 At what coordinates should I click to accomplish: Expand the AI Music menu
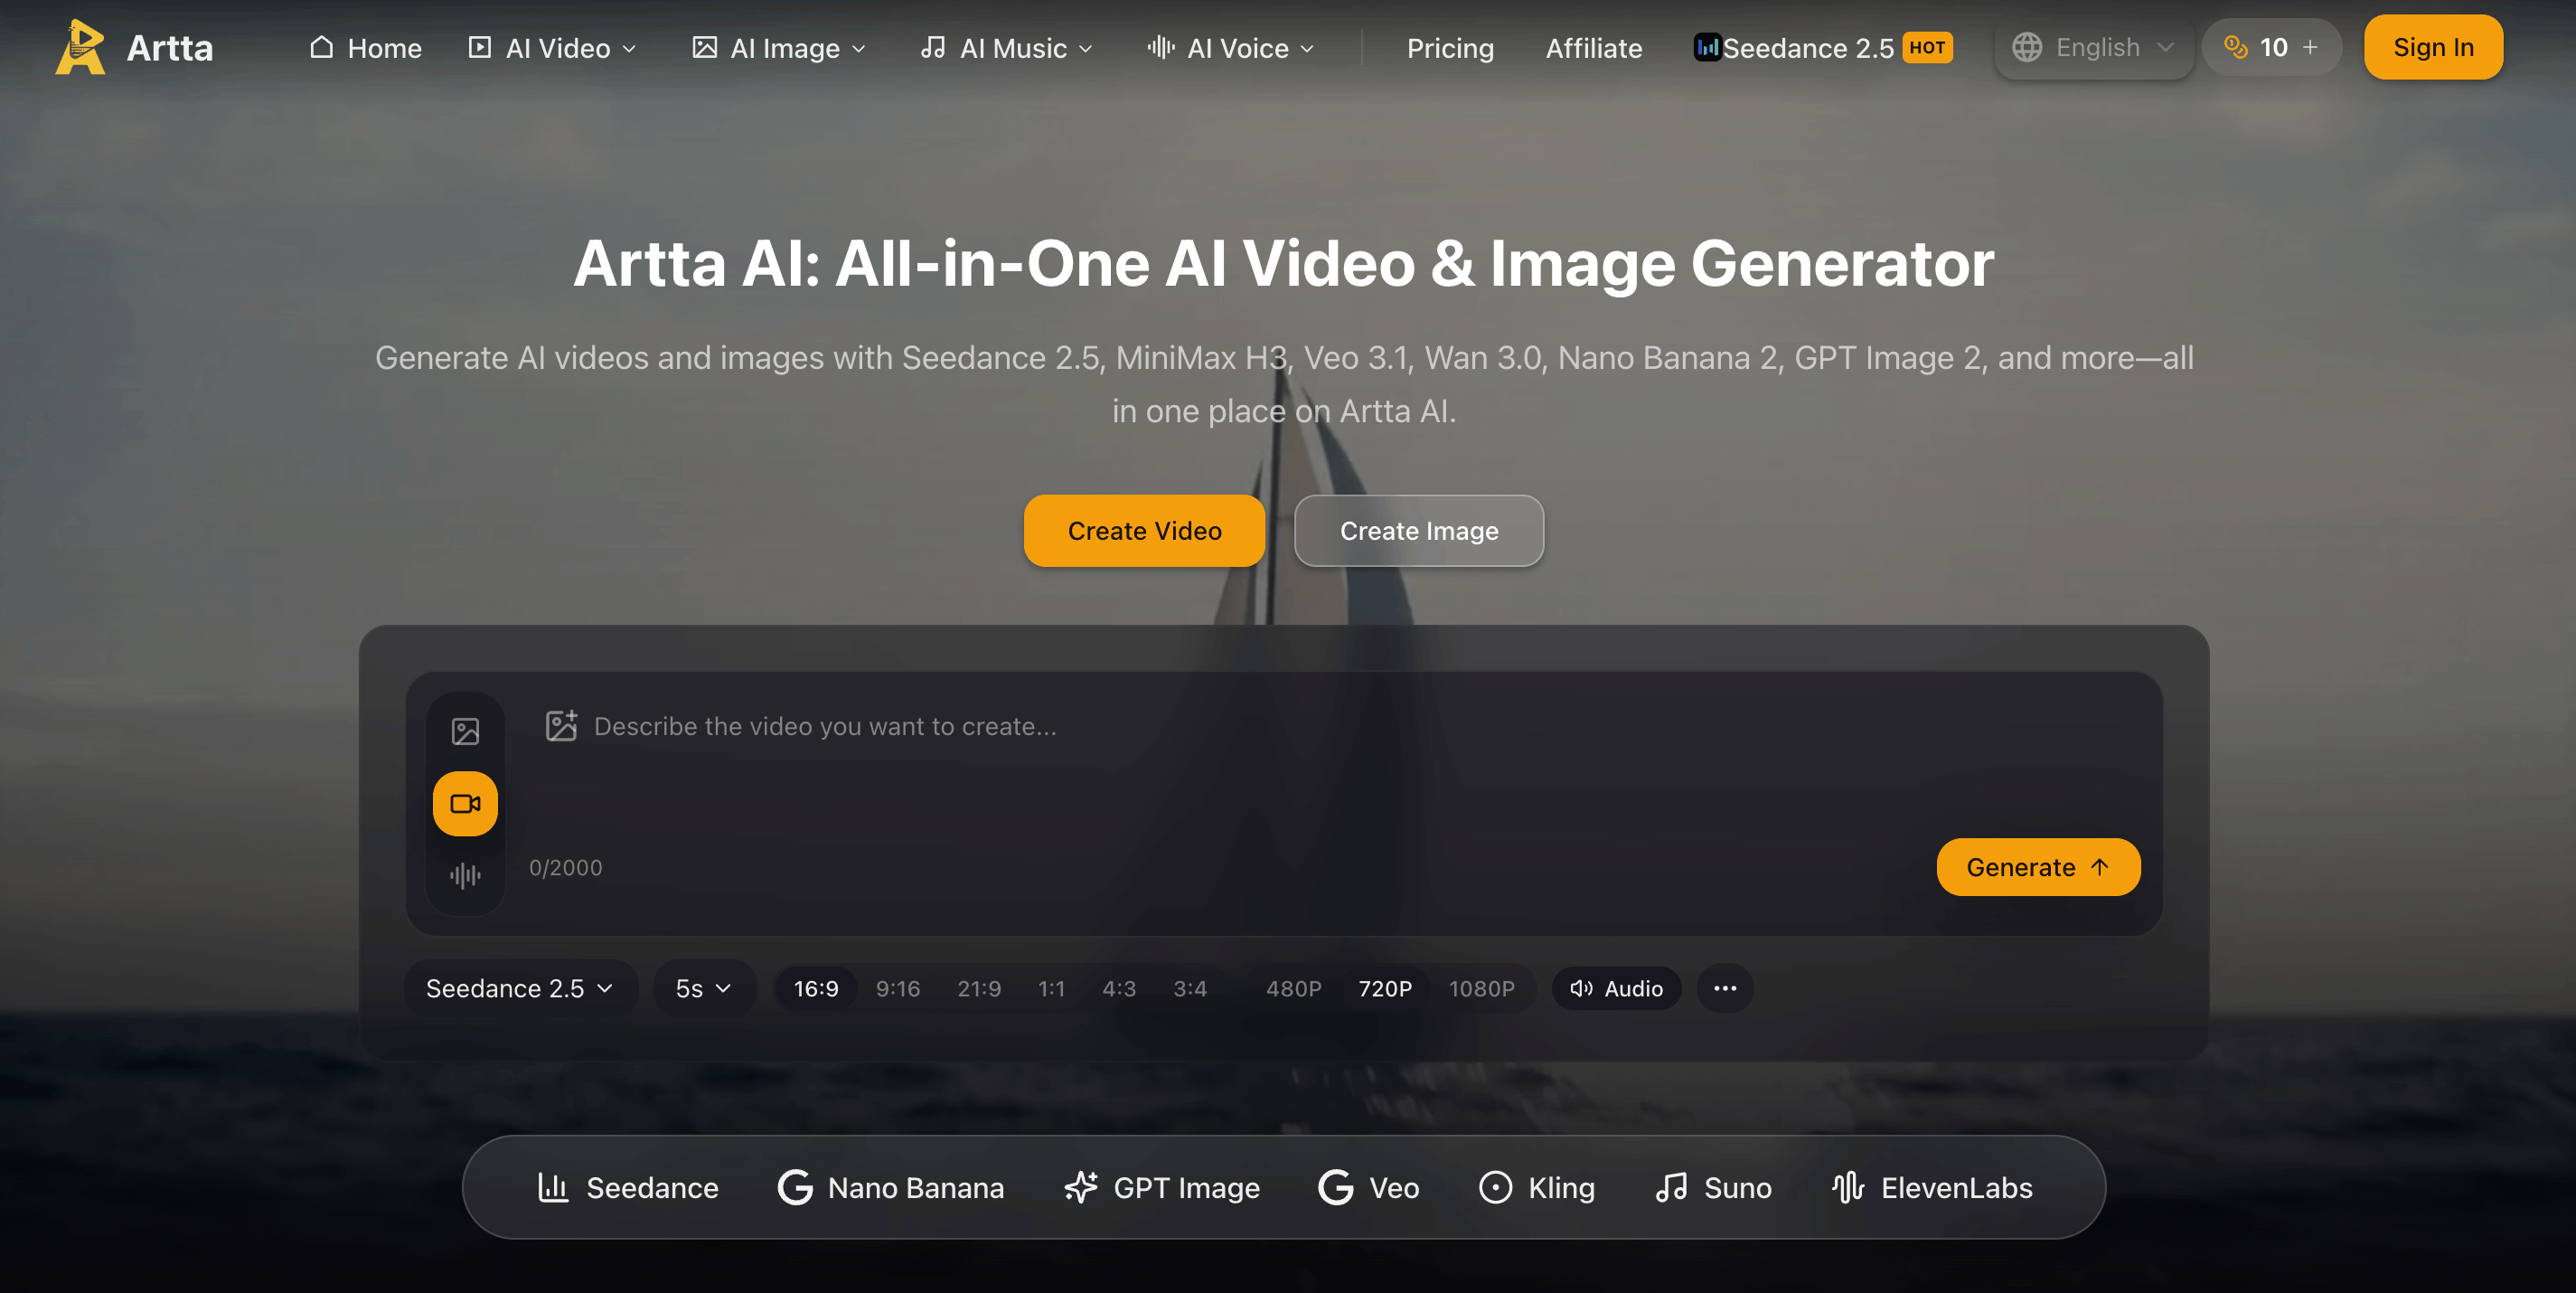coord(1007,47)
